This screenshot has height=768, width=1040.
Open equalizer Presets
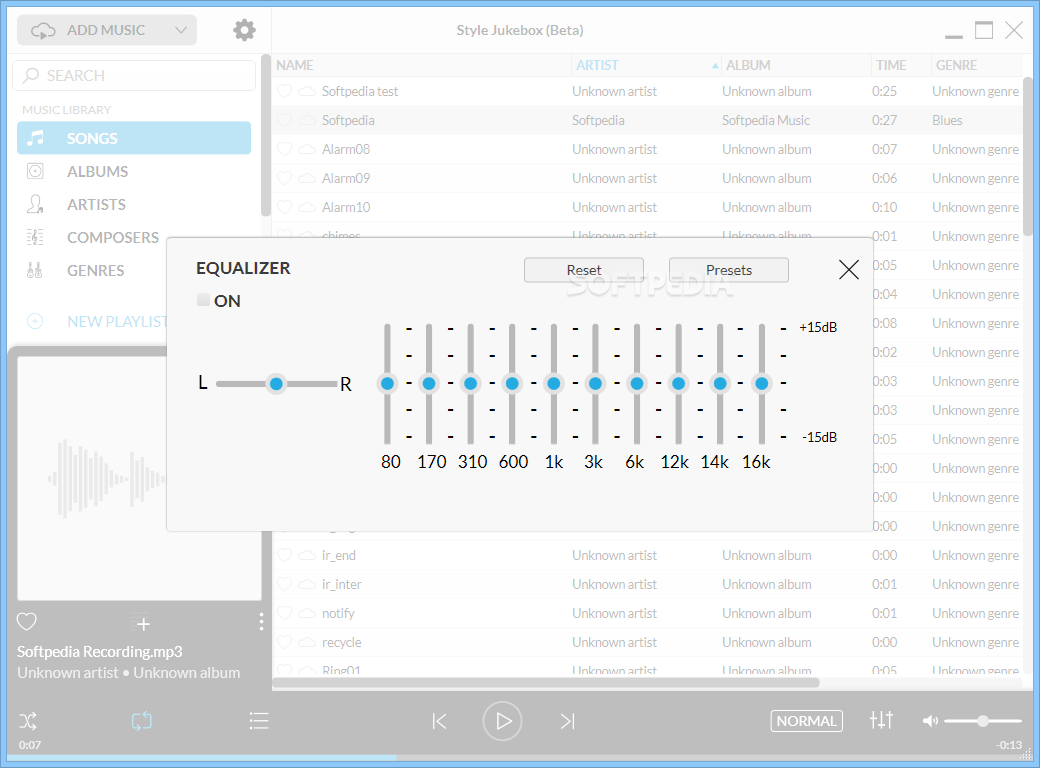click(728, 270)
